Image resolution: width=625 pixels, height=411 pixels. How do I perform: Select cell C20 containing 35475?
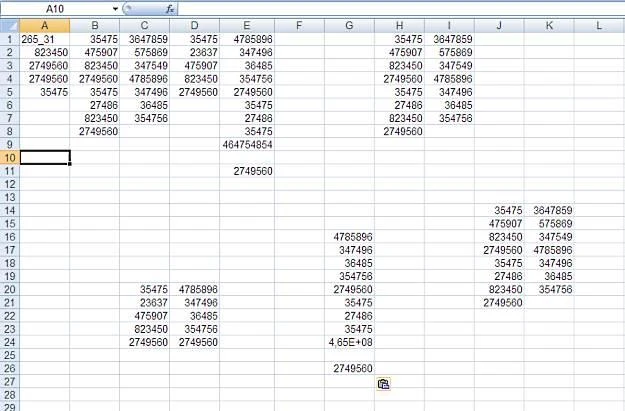pyautogui.click(x=145, y=289)
